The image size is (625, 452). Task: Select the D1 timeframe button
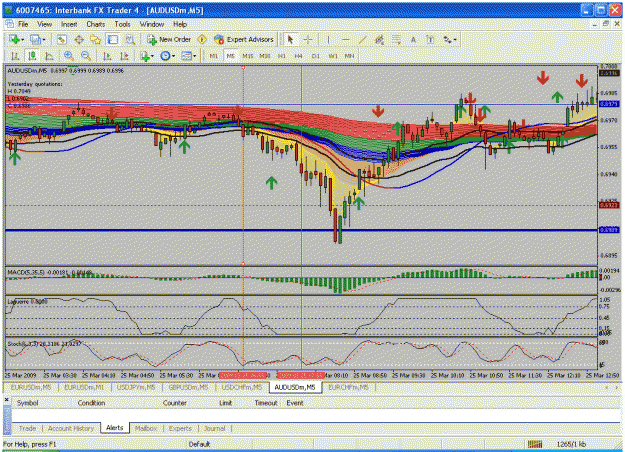[x=316, y=56]
